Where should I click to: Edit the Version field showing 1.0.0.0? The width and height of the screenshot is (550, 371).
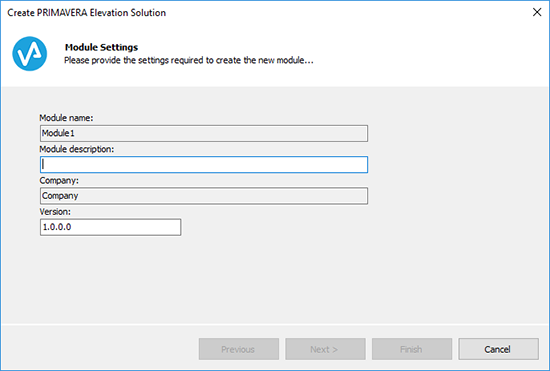pyautogui.click(x=110, y=227)
